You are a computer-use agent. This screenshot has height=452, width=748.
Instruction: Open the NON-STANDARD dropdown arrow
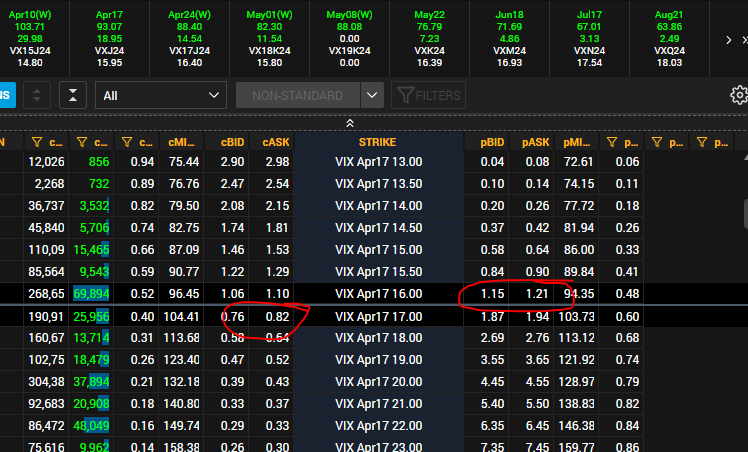click(372, 95)
